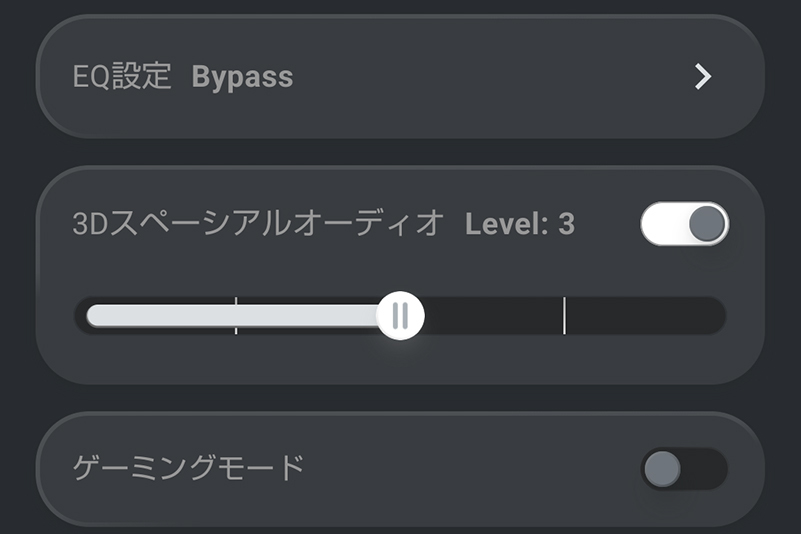Click the Level: 3 indicator text
This screenshot has height=534, width=801.
click(x=520, y=224)
